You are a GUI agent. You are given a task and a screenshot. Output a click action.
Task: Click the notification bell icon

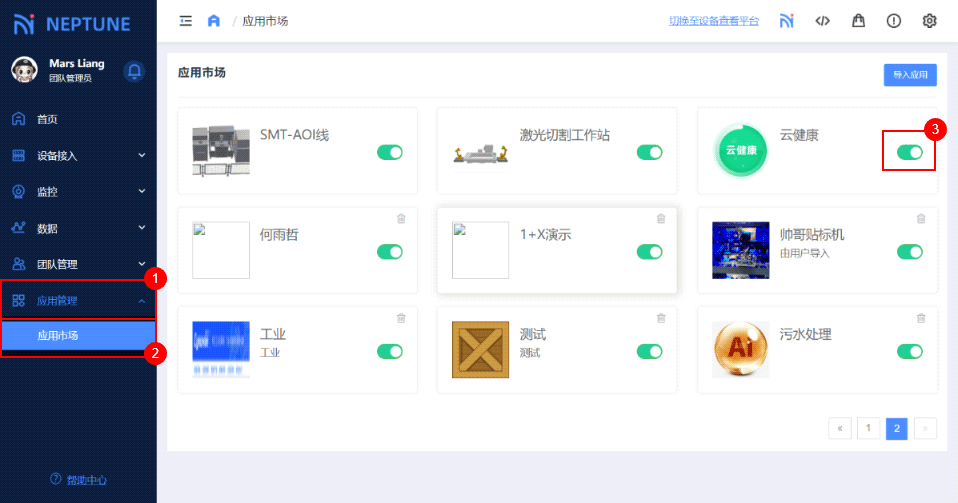(134, 71)
